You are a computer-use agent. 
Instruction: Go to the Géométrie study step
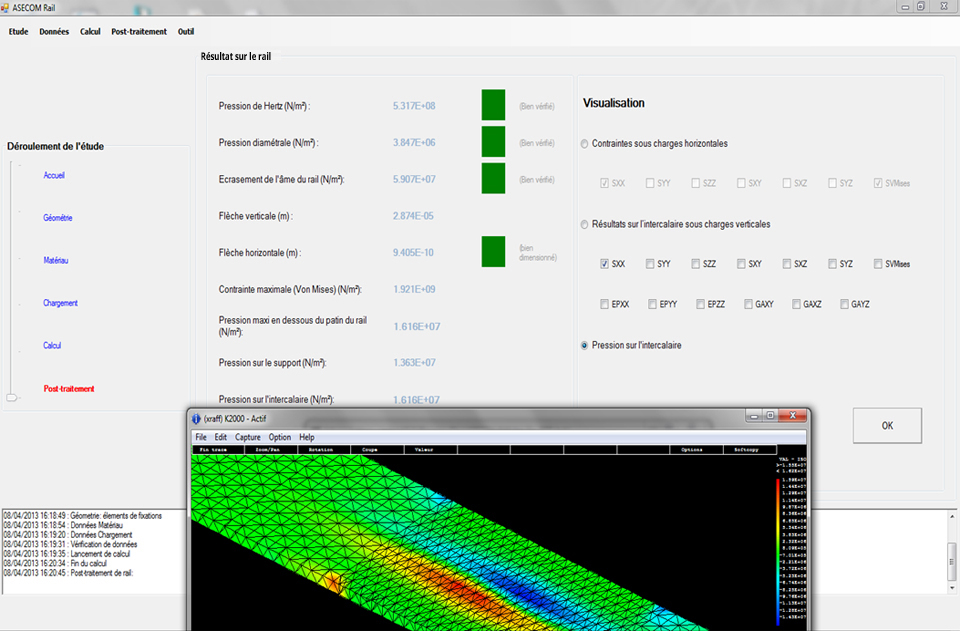(58, 218)
